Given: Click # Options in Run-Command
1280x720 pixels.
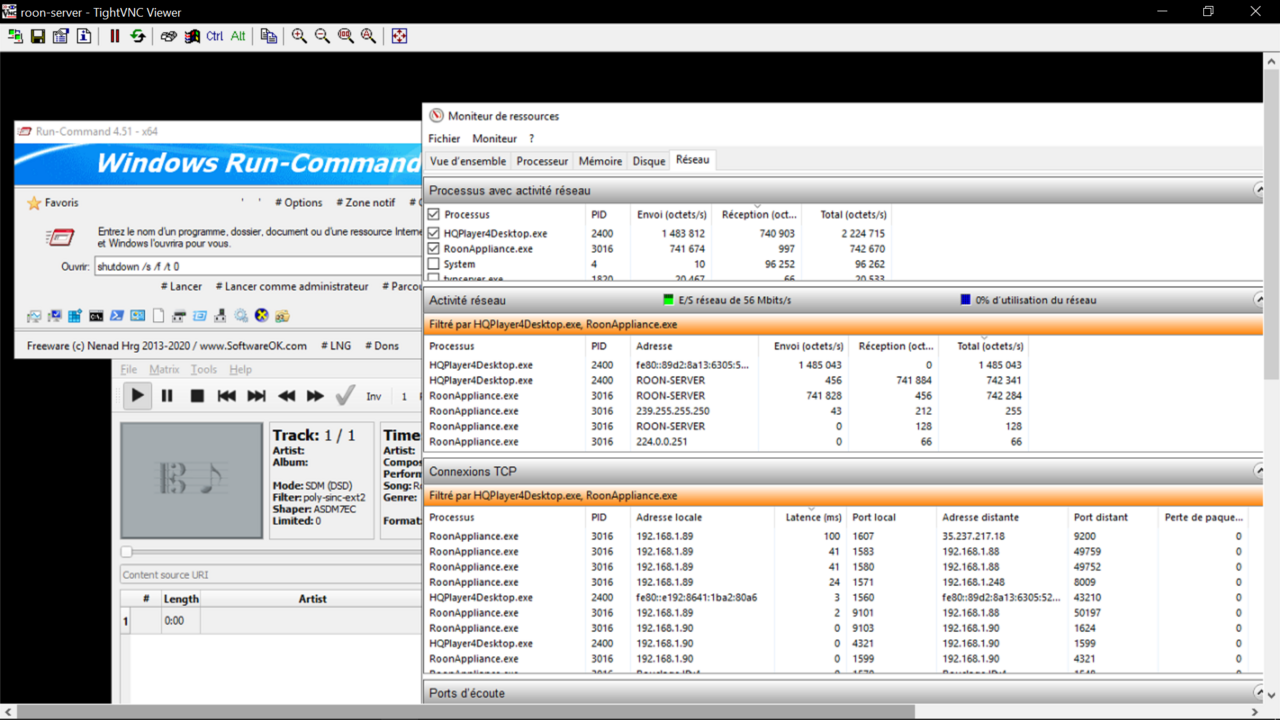Looking at the screenshot, I should point(299,203).
